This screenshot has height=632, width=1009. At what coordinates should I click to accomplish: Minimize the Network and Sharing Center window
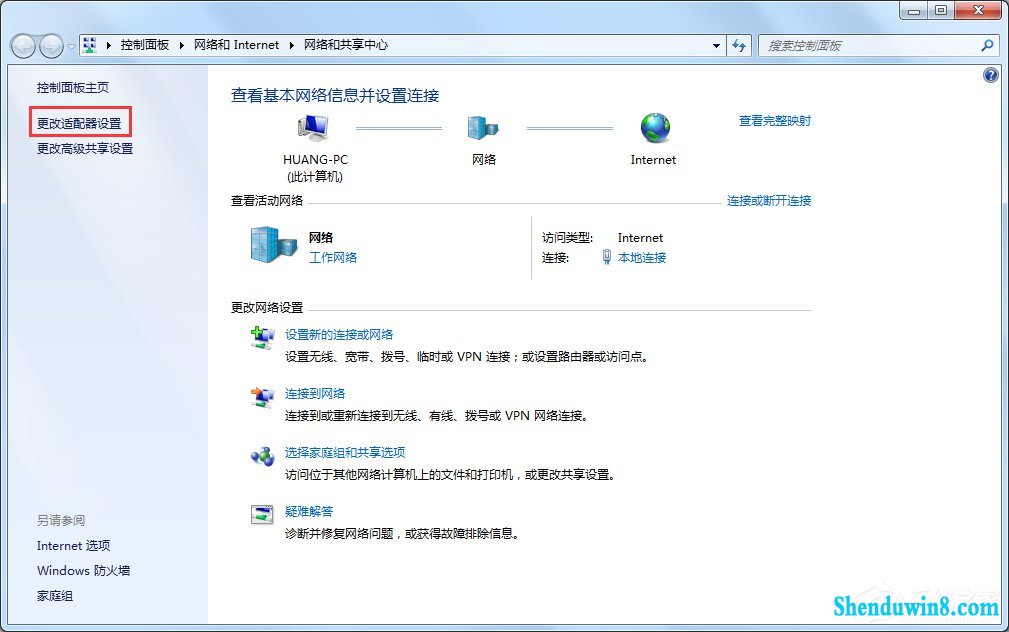click(914, 10)
